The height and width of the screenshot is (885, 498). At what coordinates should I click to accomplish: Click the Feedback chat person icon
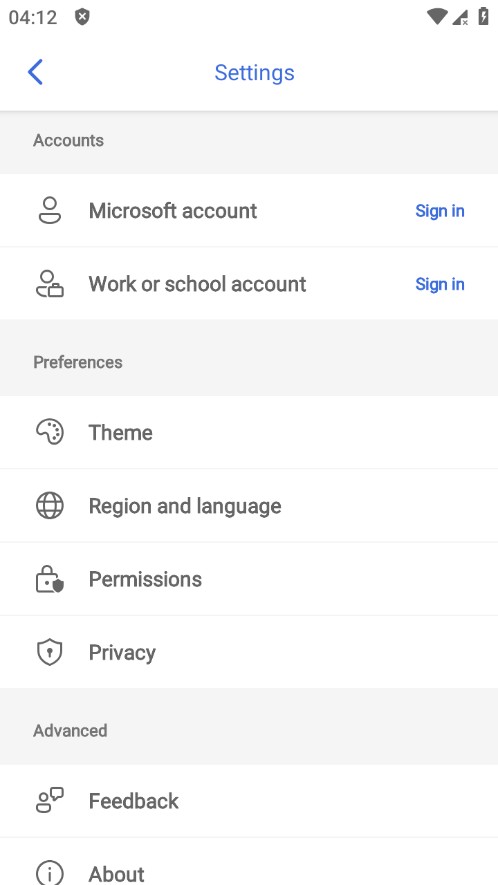pyautogui.click(x=50, y=800)
